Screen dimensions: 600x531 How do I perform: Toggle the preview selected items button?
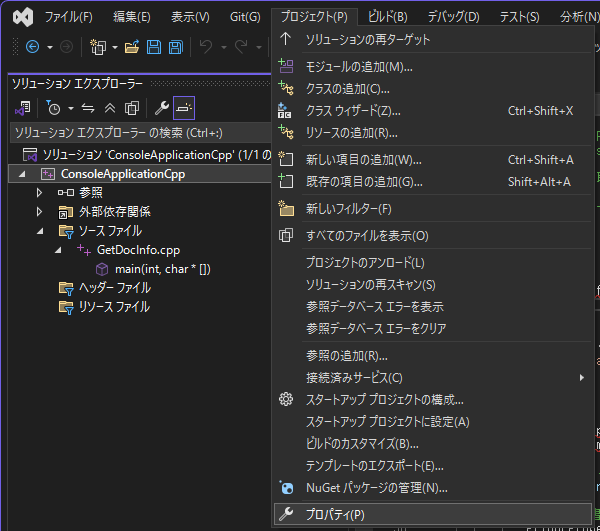pyautogui.click(x=183, y=107)
